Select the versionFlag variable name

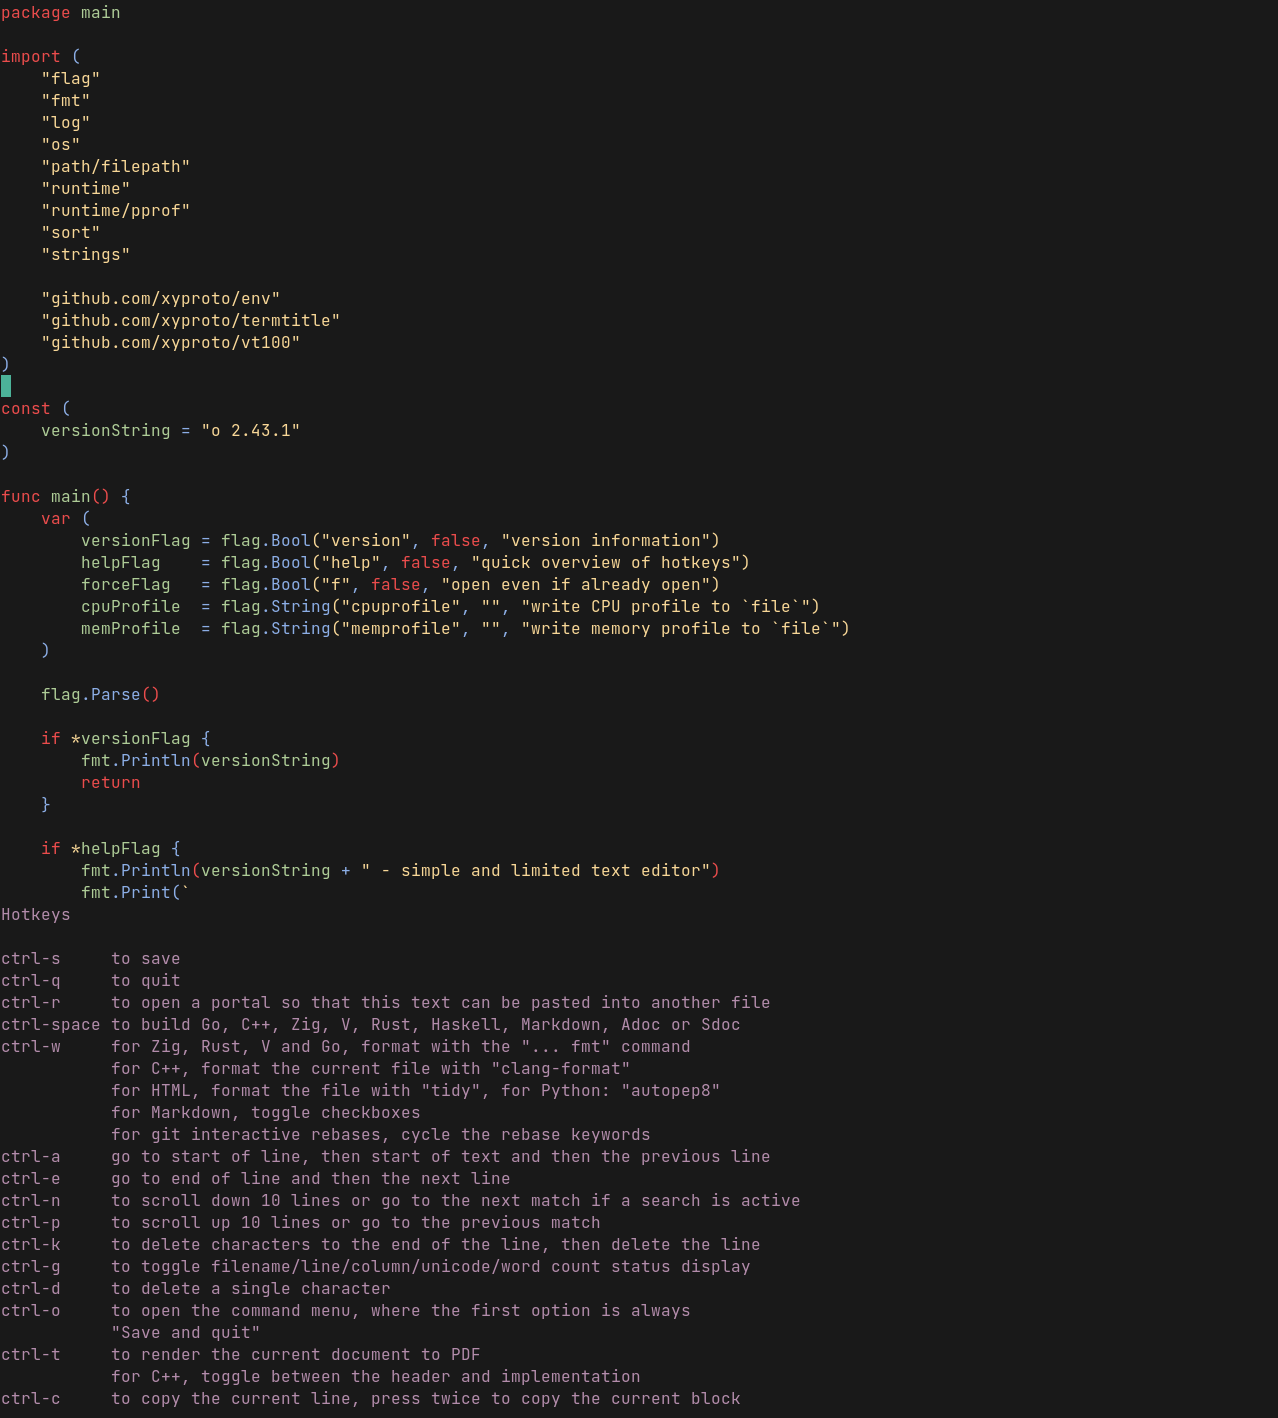point(136,540)
